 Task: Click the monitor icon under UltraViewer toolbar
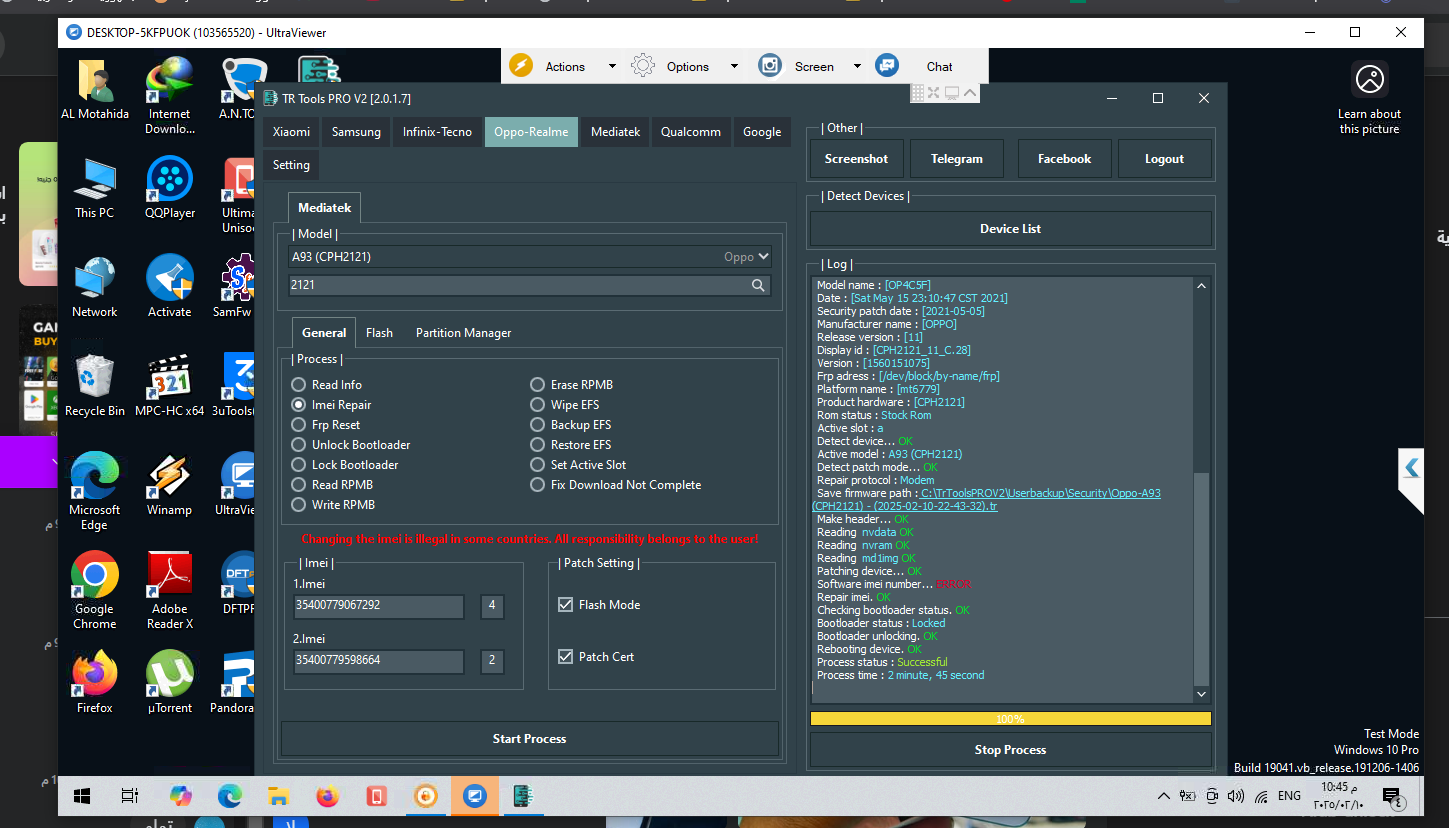tap(952, 93)
